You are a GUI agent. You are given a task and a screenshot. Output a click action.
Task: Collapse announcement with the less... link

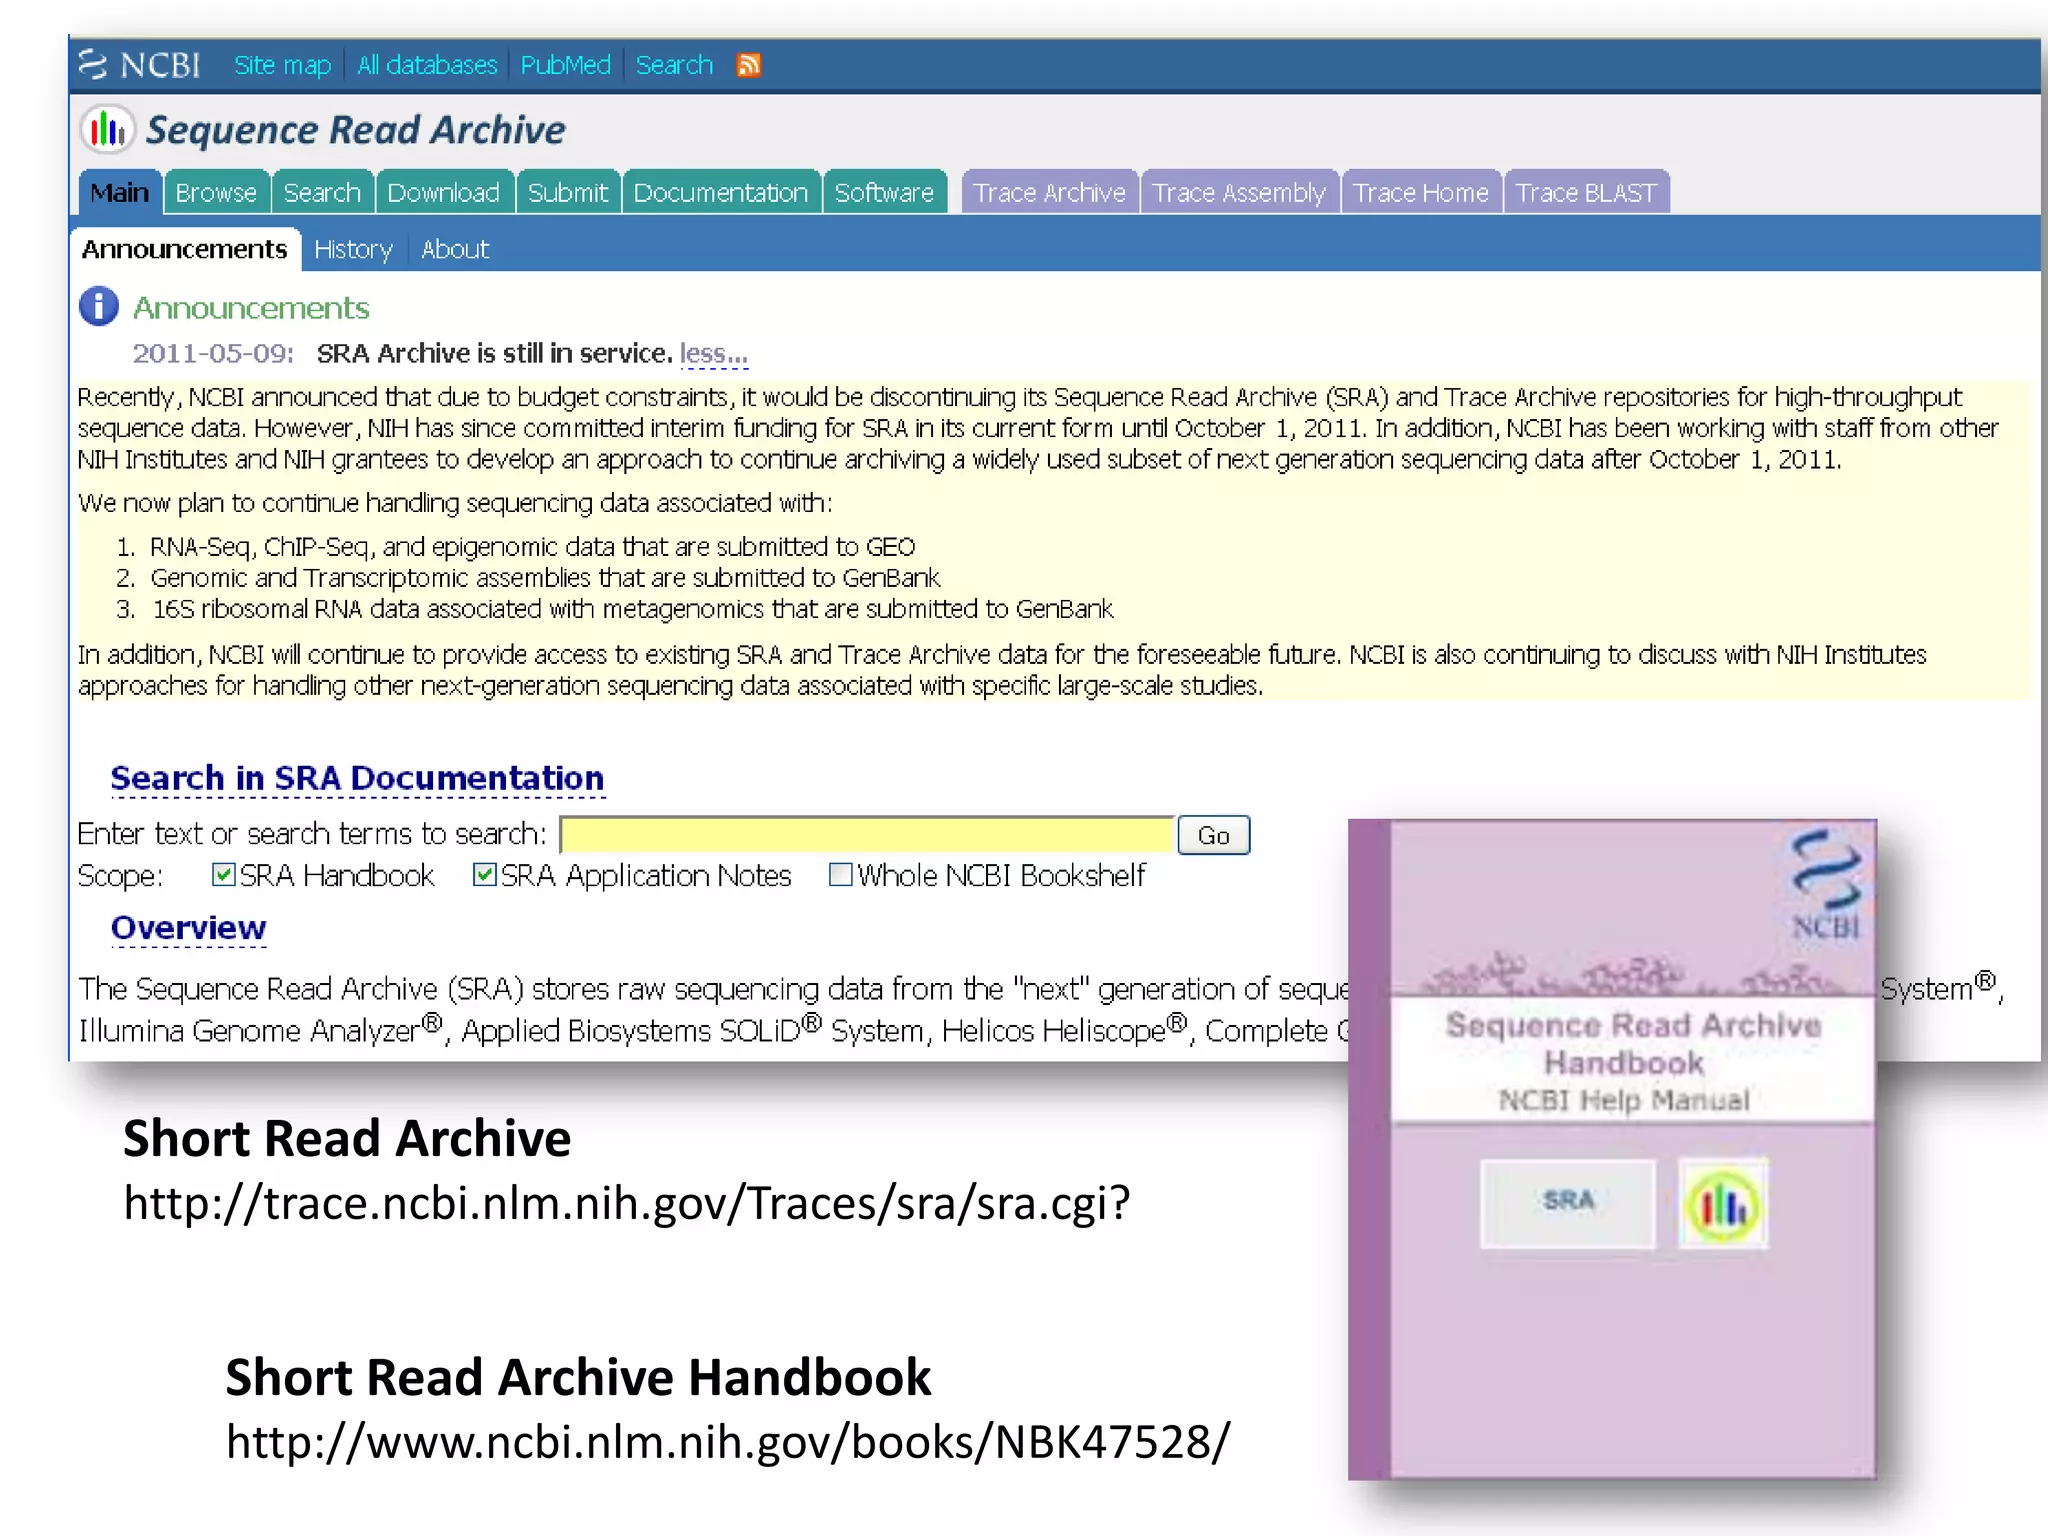pyautogui.click(x=713, y=354)
